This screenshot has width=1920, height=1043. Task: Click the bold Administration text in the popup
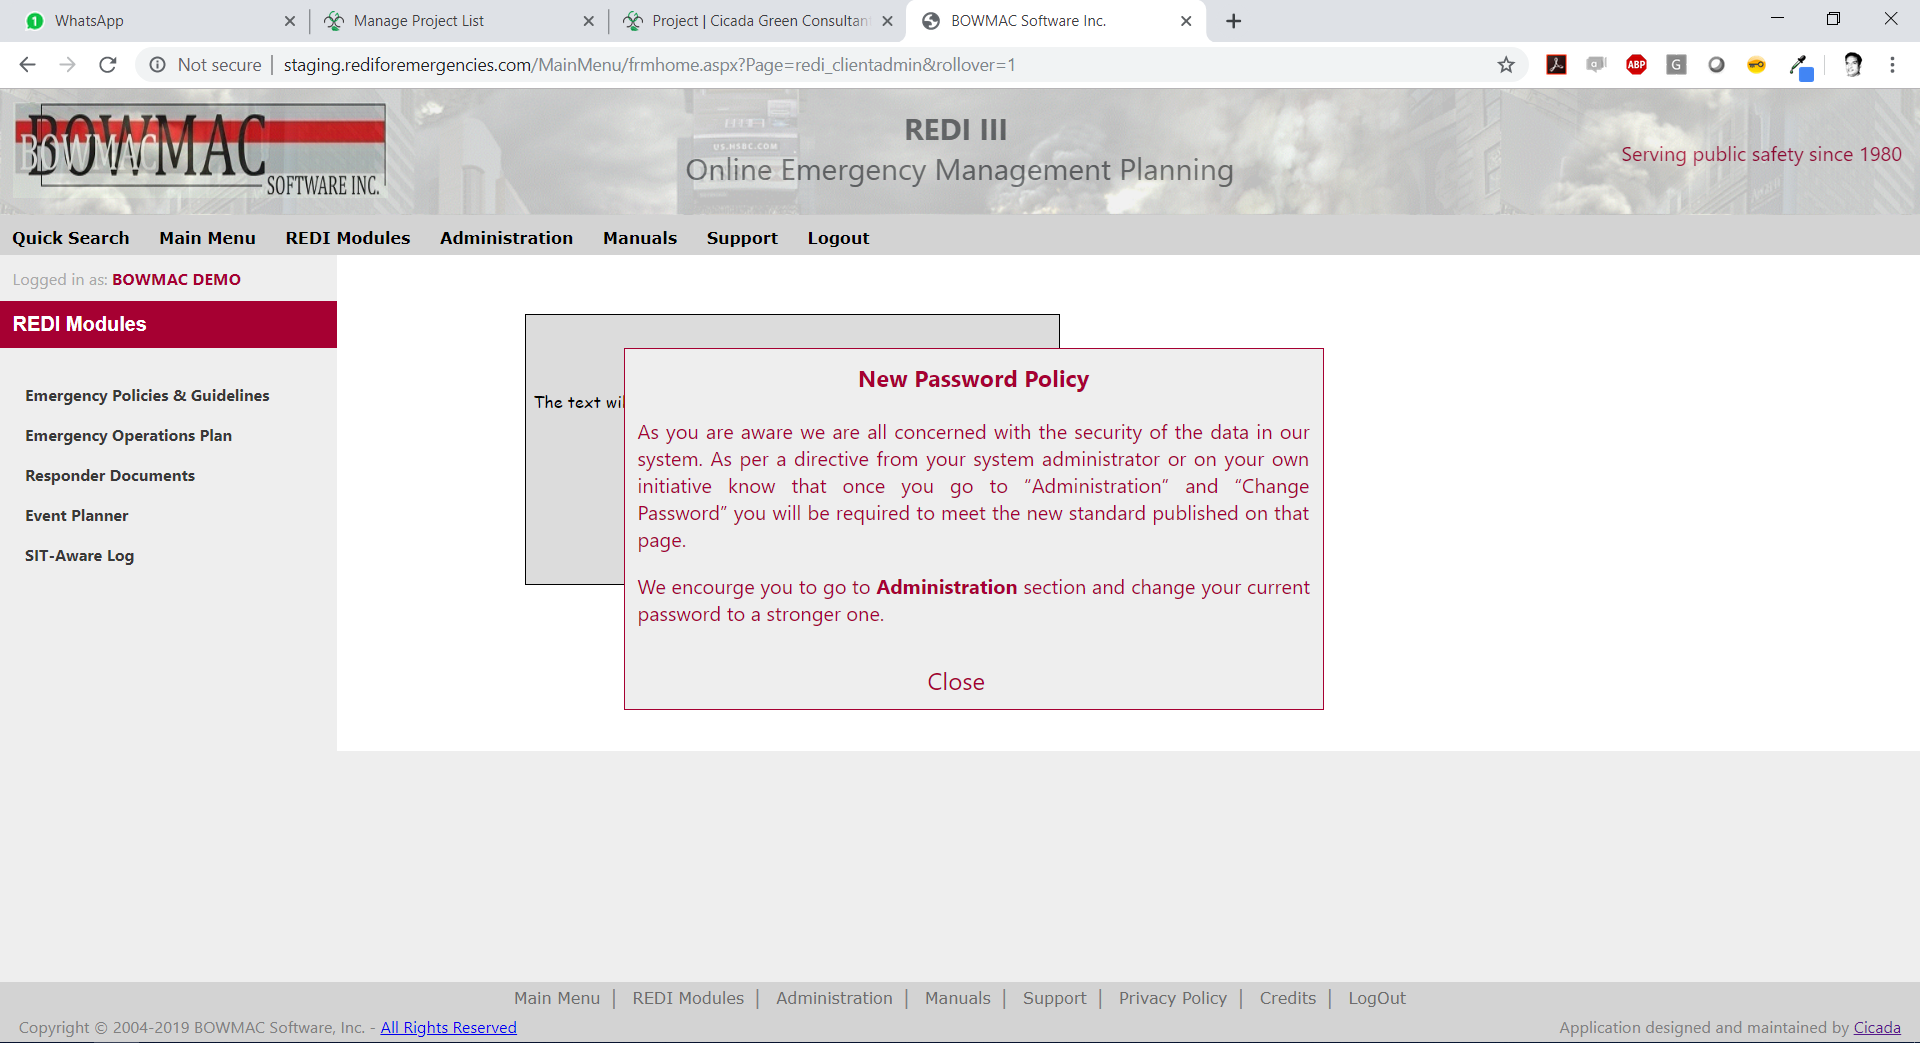[x=946, y=588]
